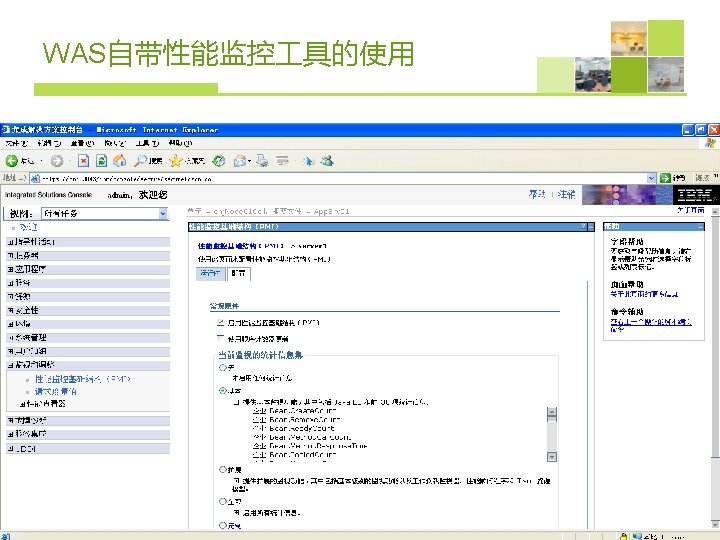This screenshot has width=720, height=540.
Task: Click the page icon in the address bar
Action: click(35, 178)
